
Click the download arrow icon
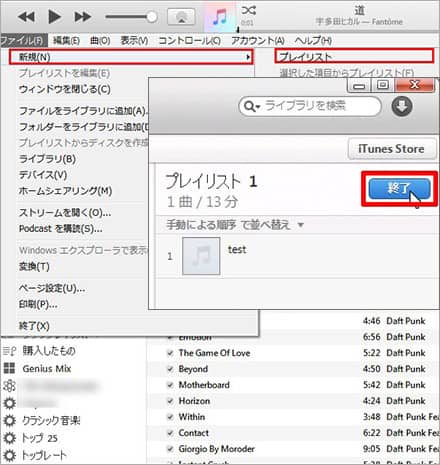(402, 107)
